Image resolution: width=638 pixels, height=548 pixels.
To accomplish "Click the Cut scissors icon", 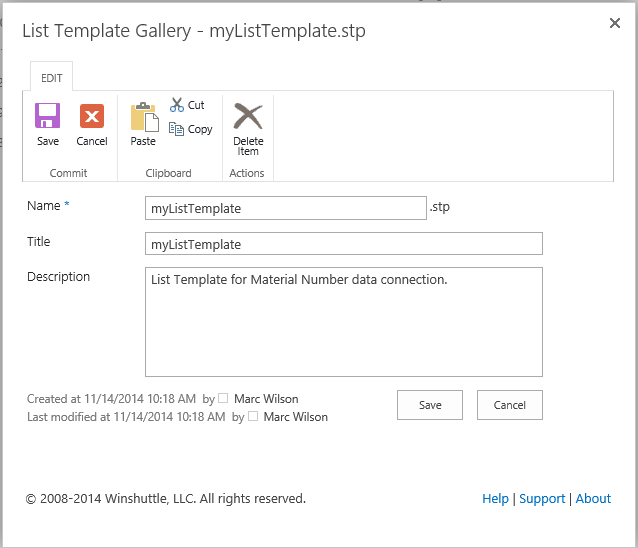I will coord(177,105).
